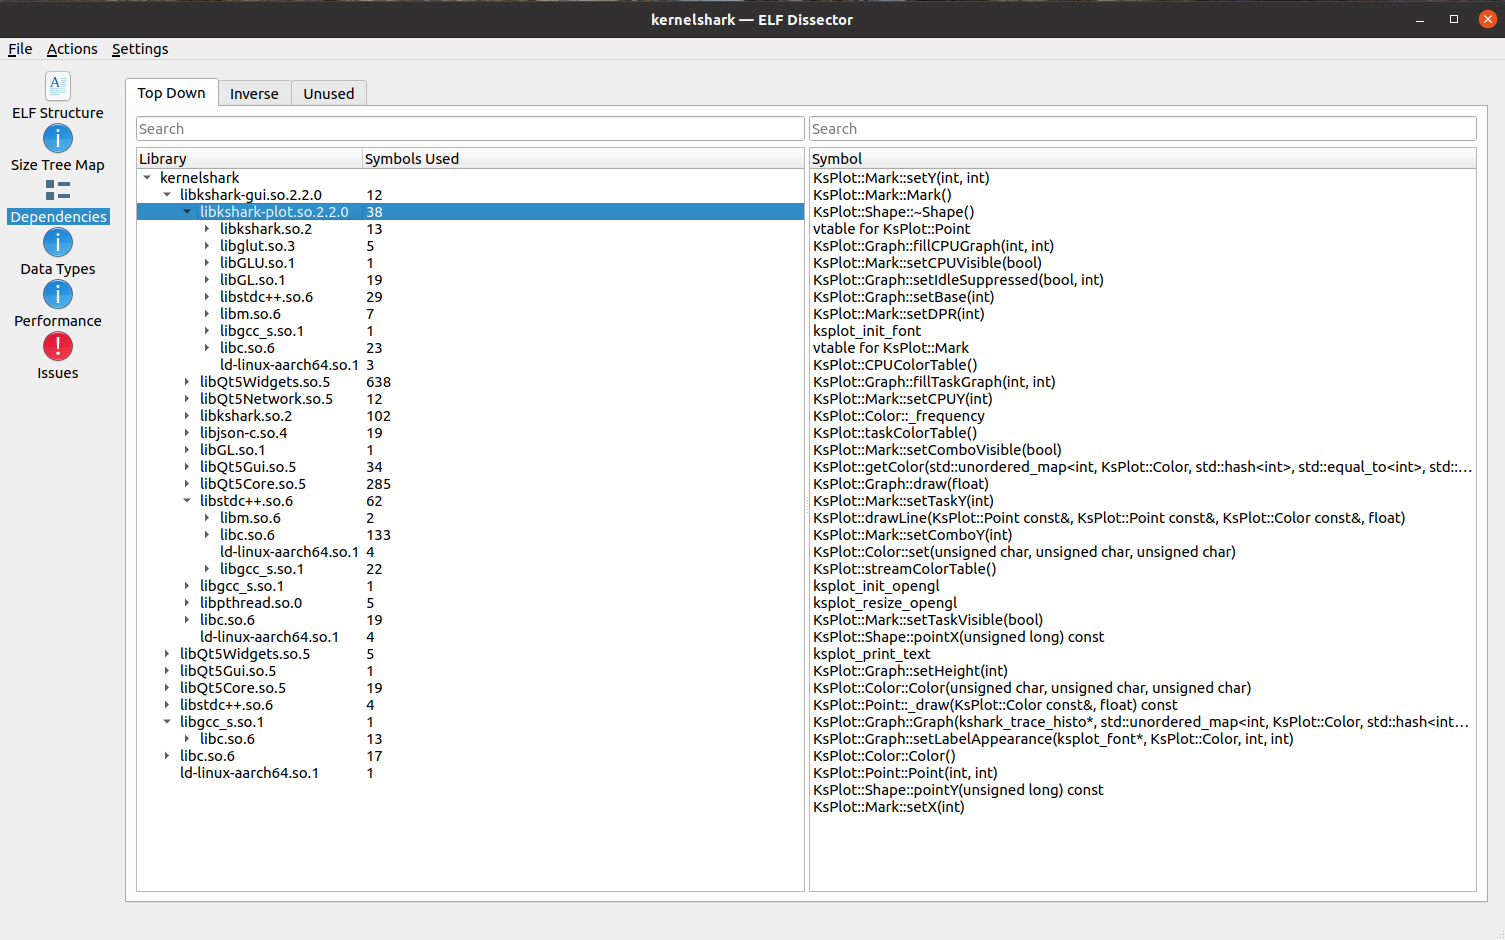Maximize the ELF Dissector window

tap(1454, 19)
